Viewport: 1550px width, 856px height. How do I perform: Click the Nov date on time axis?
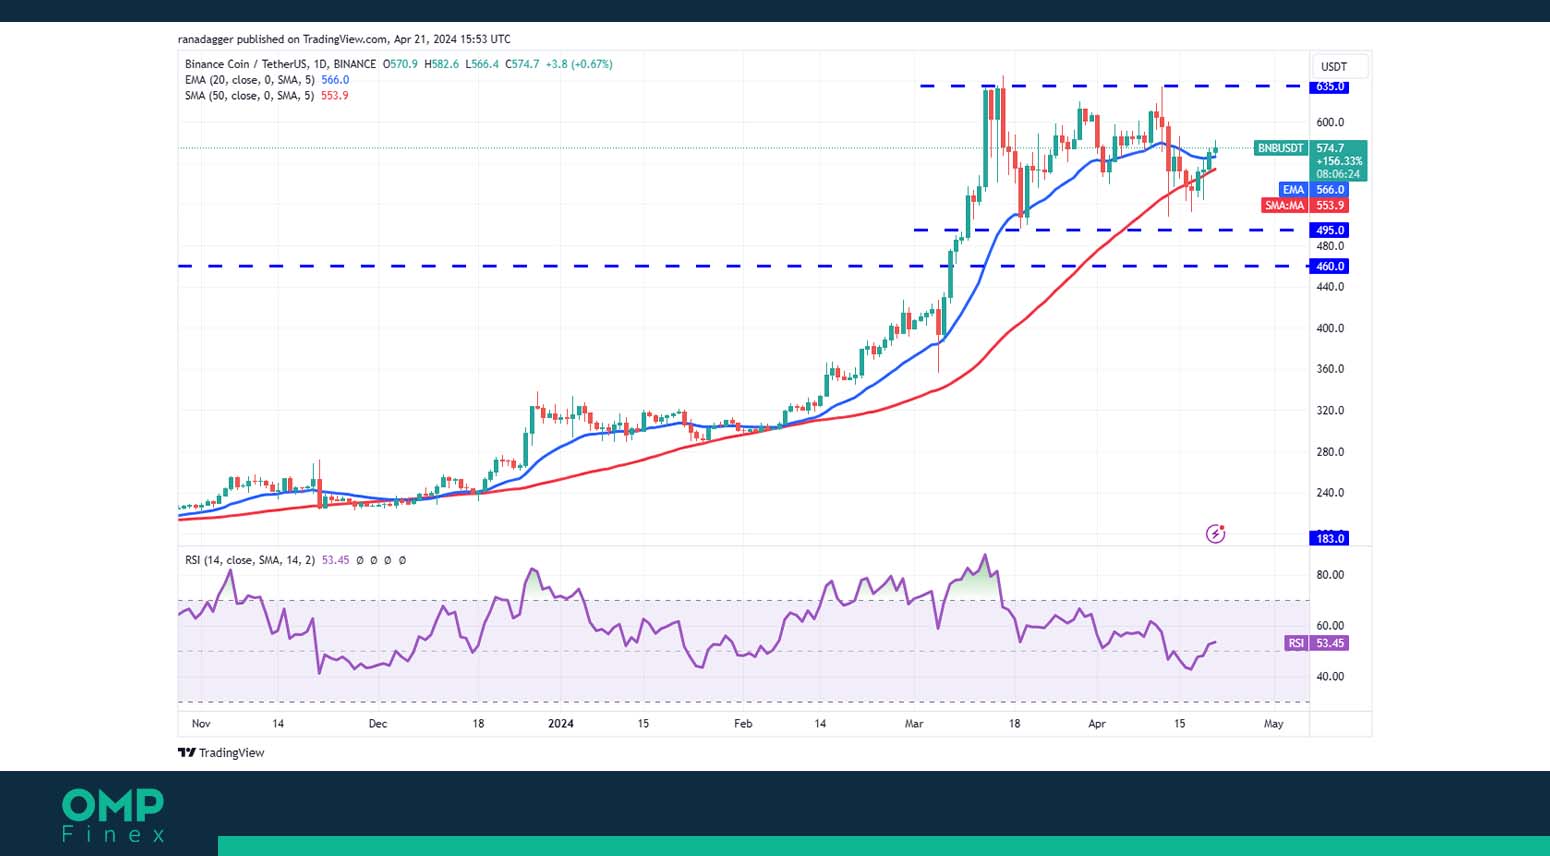point(201,724)
